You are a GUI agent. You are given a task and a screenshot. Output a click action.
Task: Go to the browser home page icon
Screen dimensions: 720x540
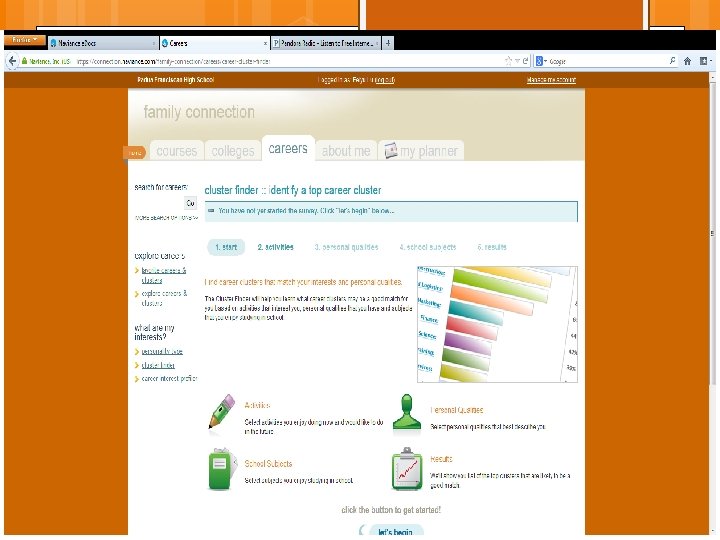687,61
